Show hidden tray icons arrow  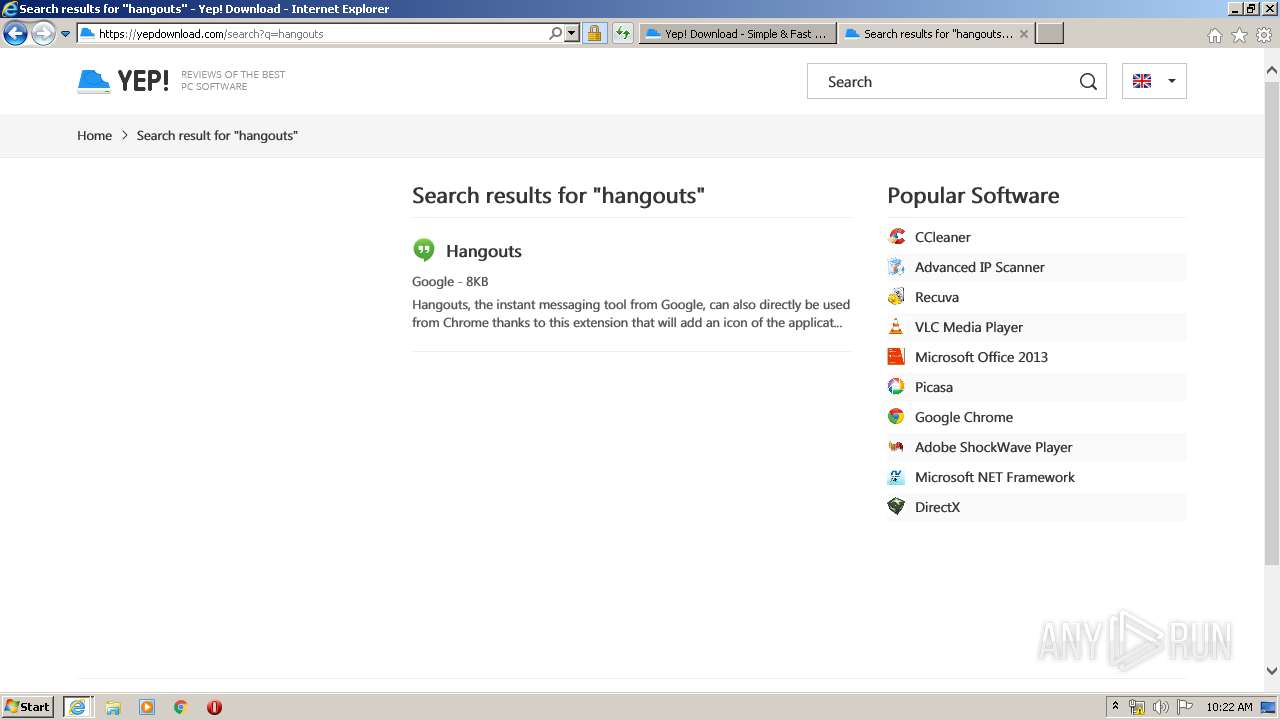pyautogui.click(x=1115, y=707)
